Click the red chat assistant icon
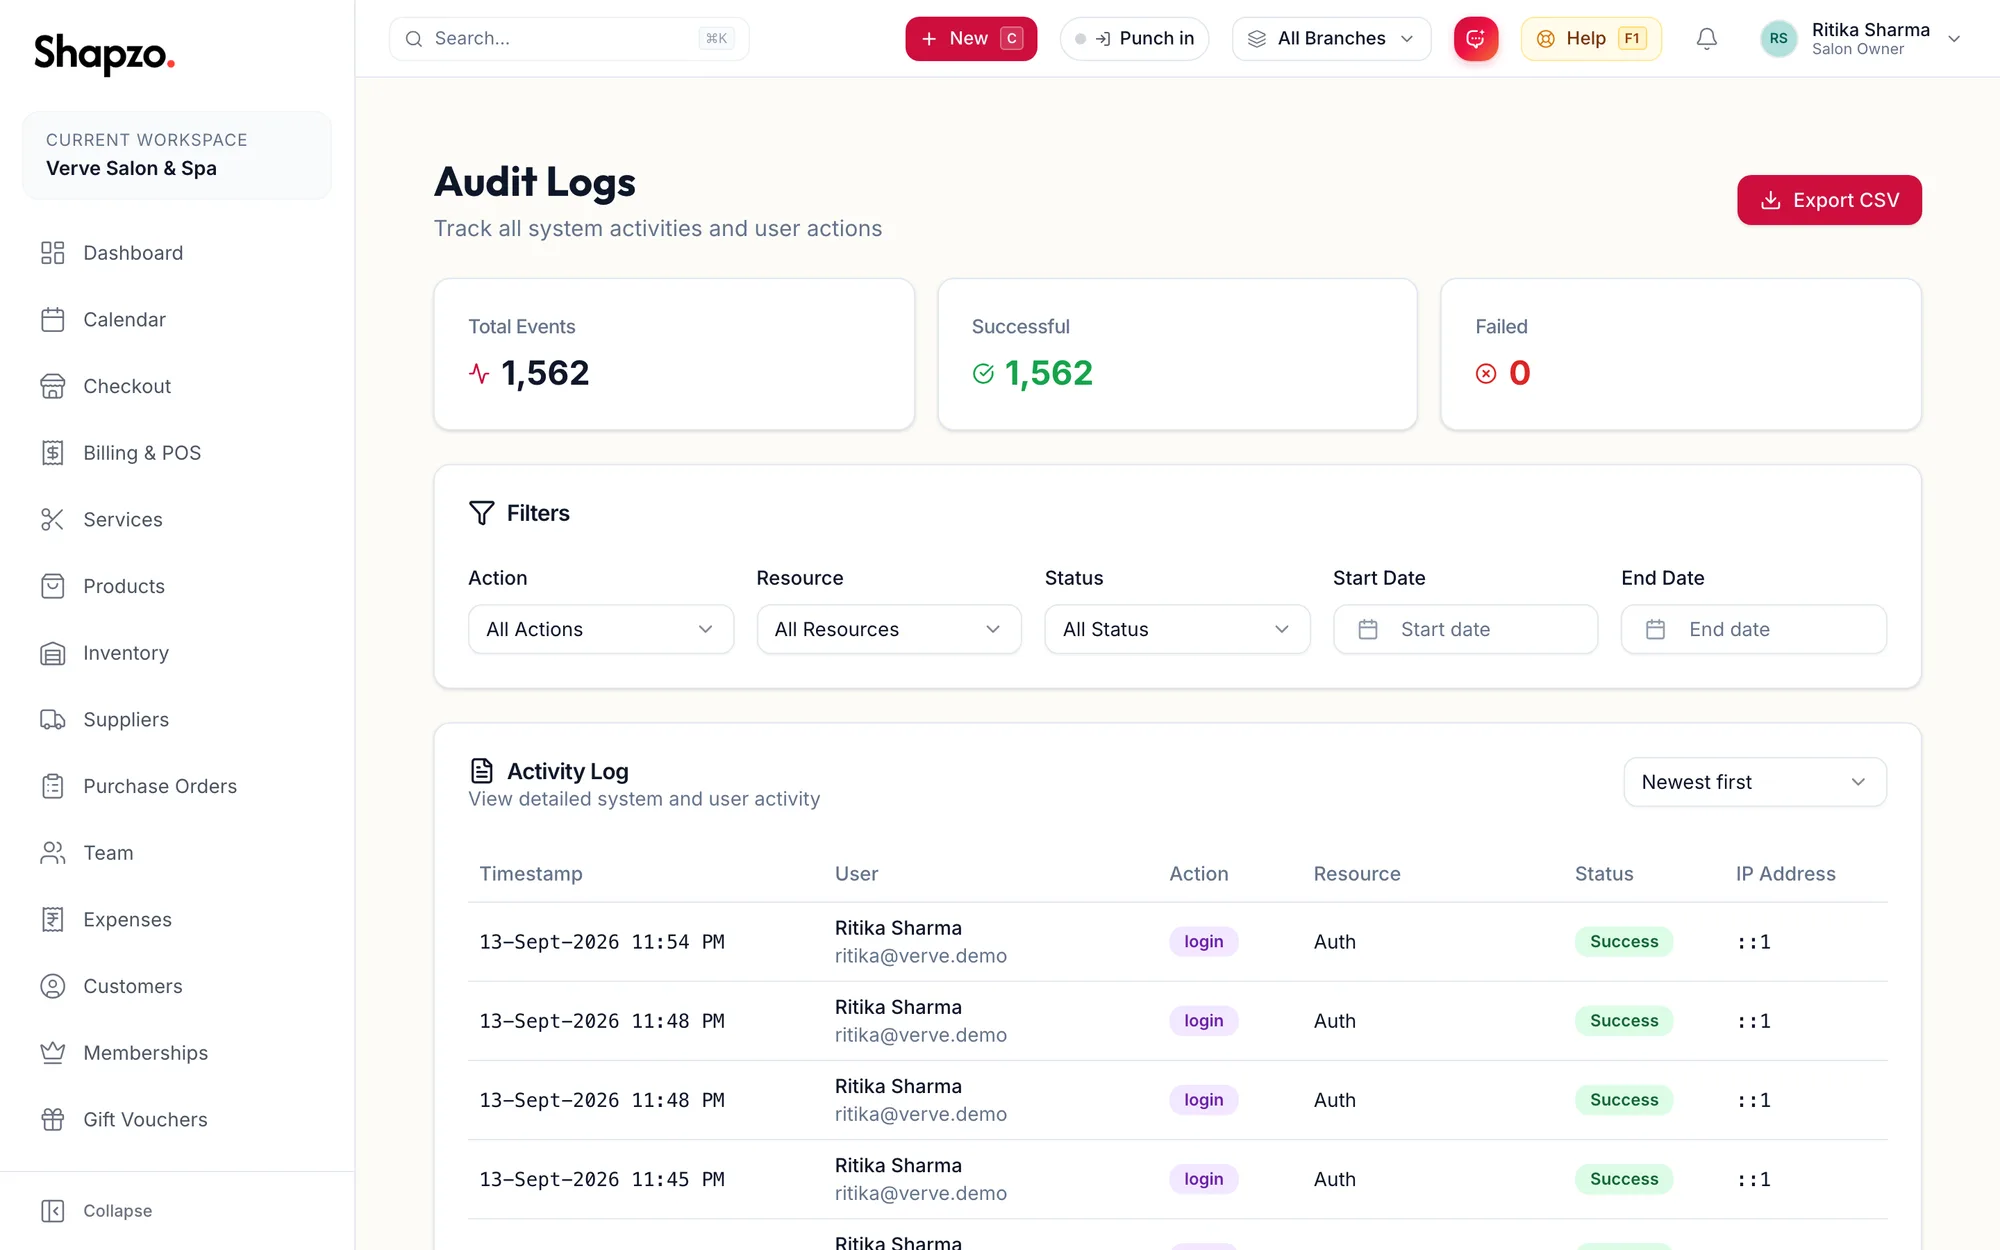This screenshot has height=1250, width=2000. pyautogui.click(x=1476, y=39)
